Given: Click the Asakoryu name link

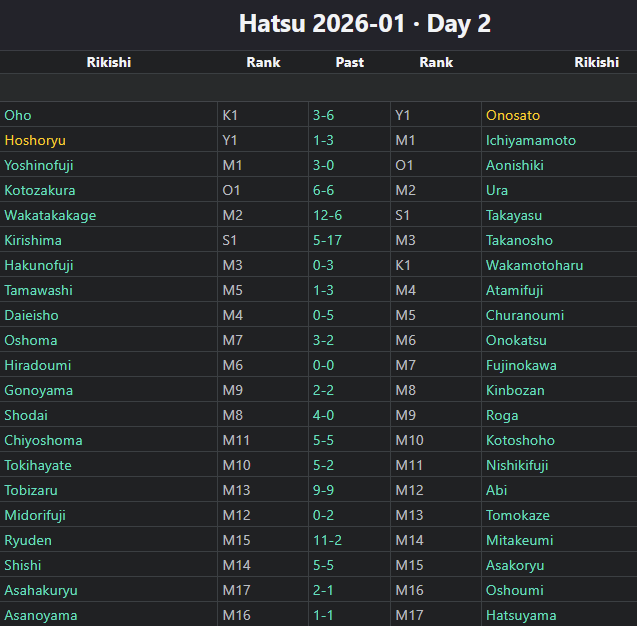Looking at the screenshot, I should [515, 565].
